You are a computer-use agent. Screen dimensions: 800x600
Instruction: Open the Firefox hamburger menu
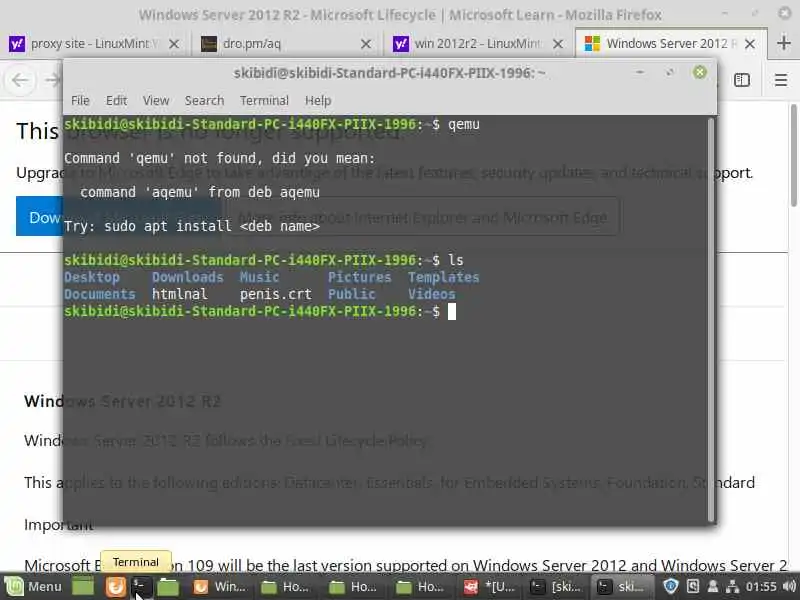click(x=781, y=80)
